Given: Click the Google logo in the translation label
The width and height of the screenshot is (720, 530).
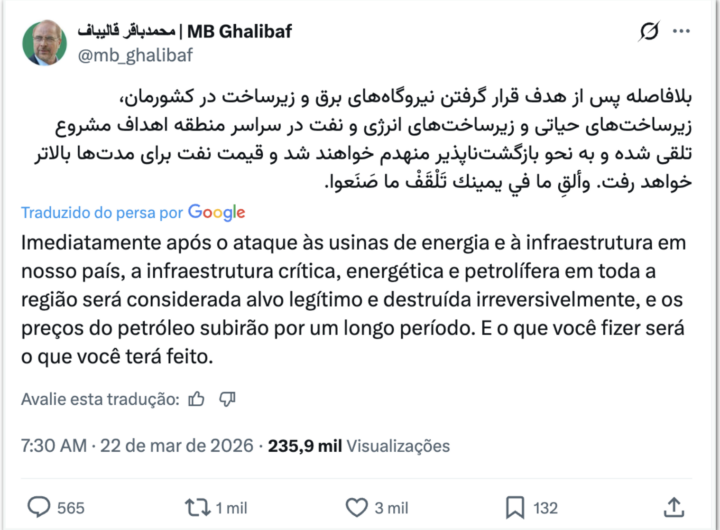Looking at the screenshot, I should click(216, 212).
